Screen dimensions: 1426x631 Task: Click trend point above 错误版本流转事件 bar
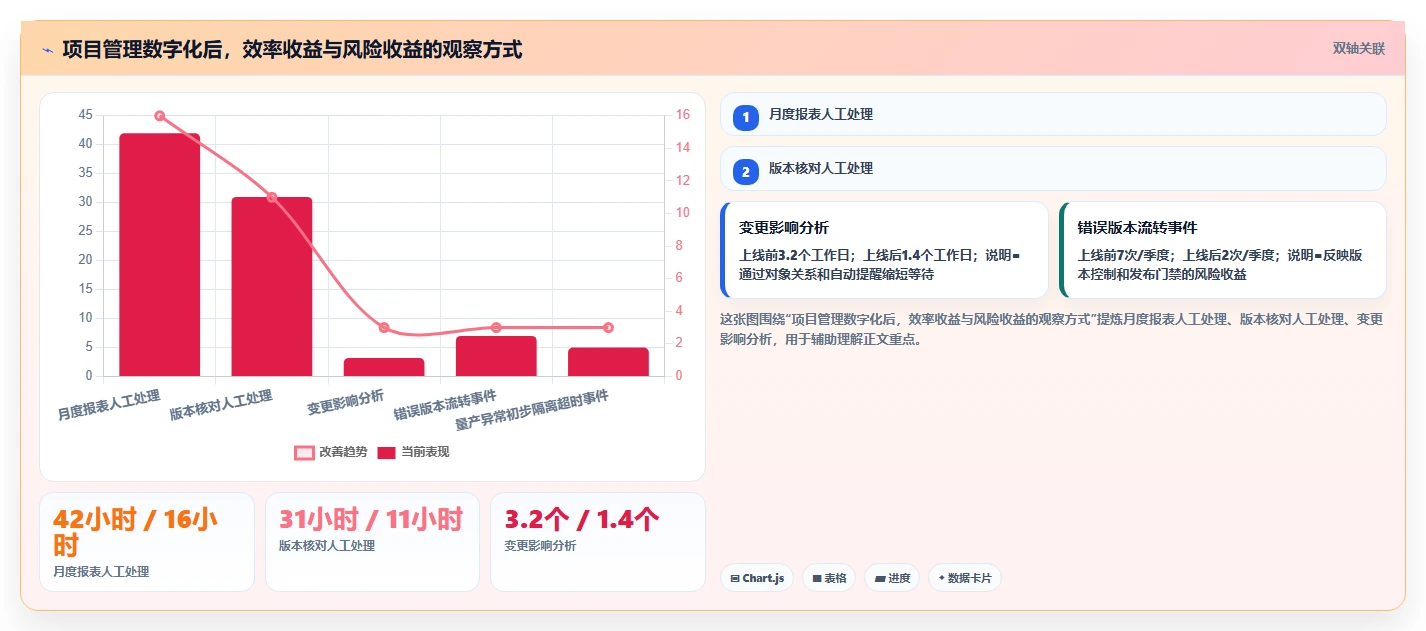496,328
